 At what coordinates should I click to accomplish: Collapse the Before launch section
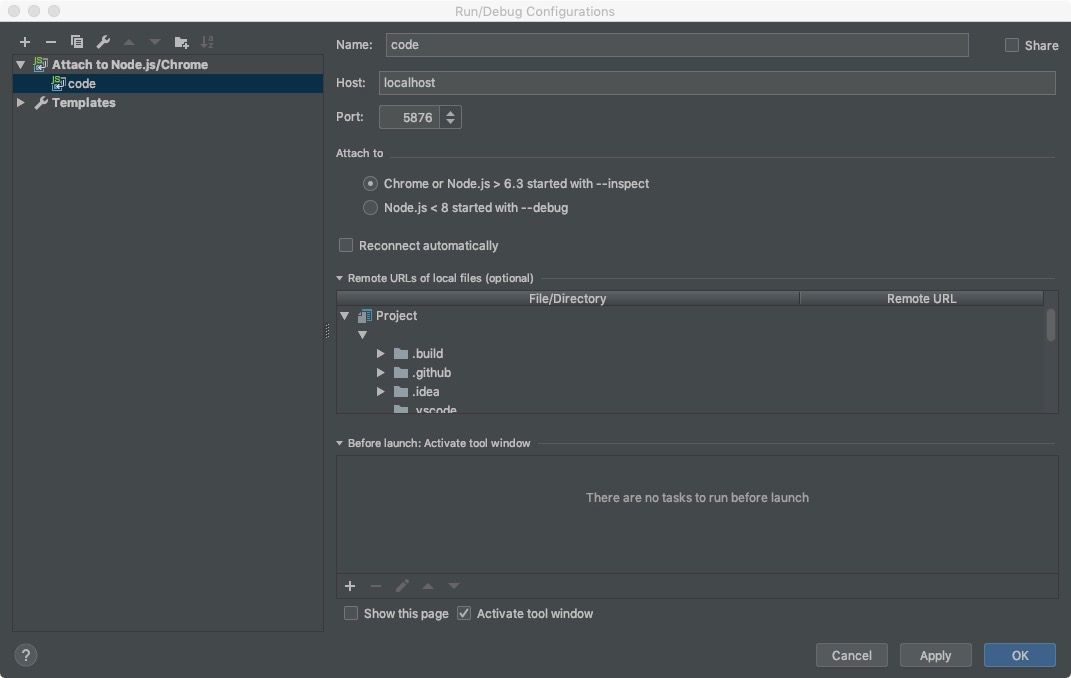(x=340, y=443)
